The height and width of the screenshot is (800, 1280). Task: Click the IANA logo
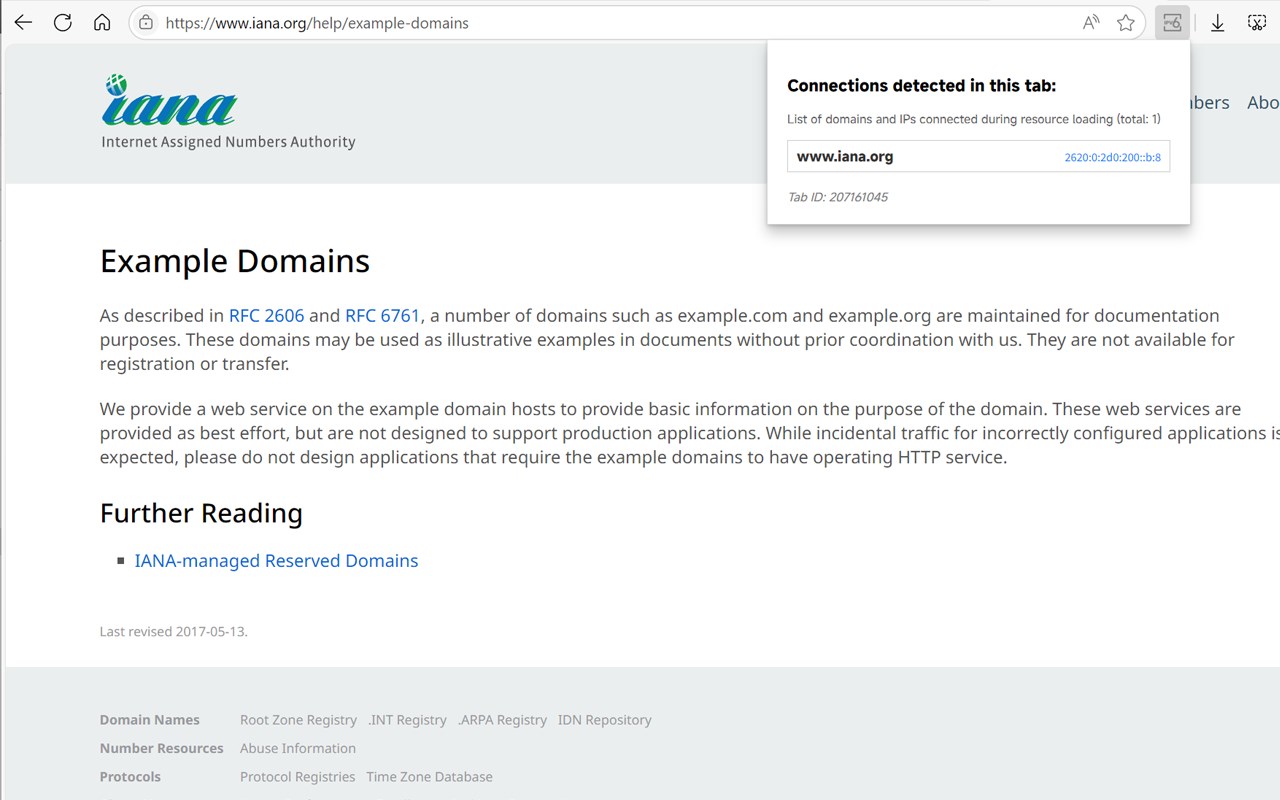(170, 102)
